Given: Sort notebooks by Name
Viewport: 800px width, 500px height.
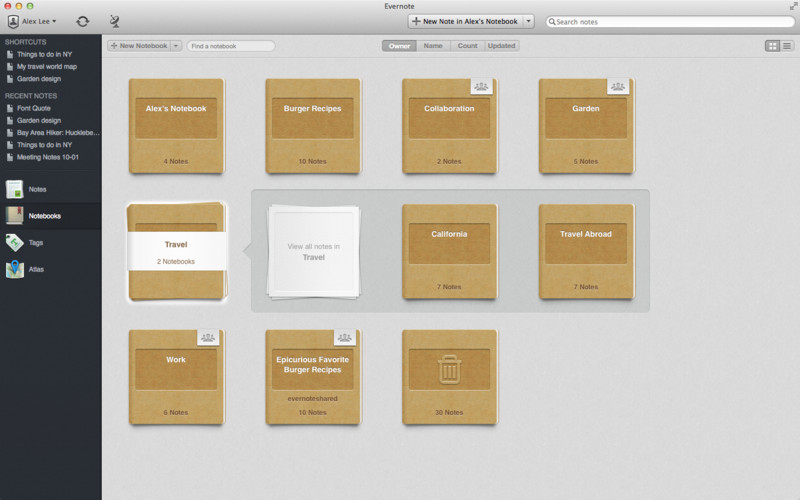Looking at the screenshot, I should click(x=433, y=46).
